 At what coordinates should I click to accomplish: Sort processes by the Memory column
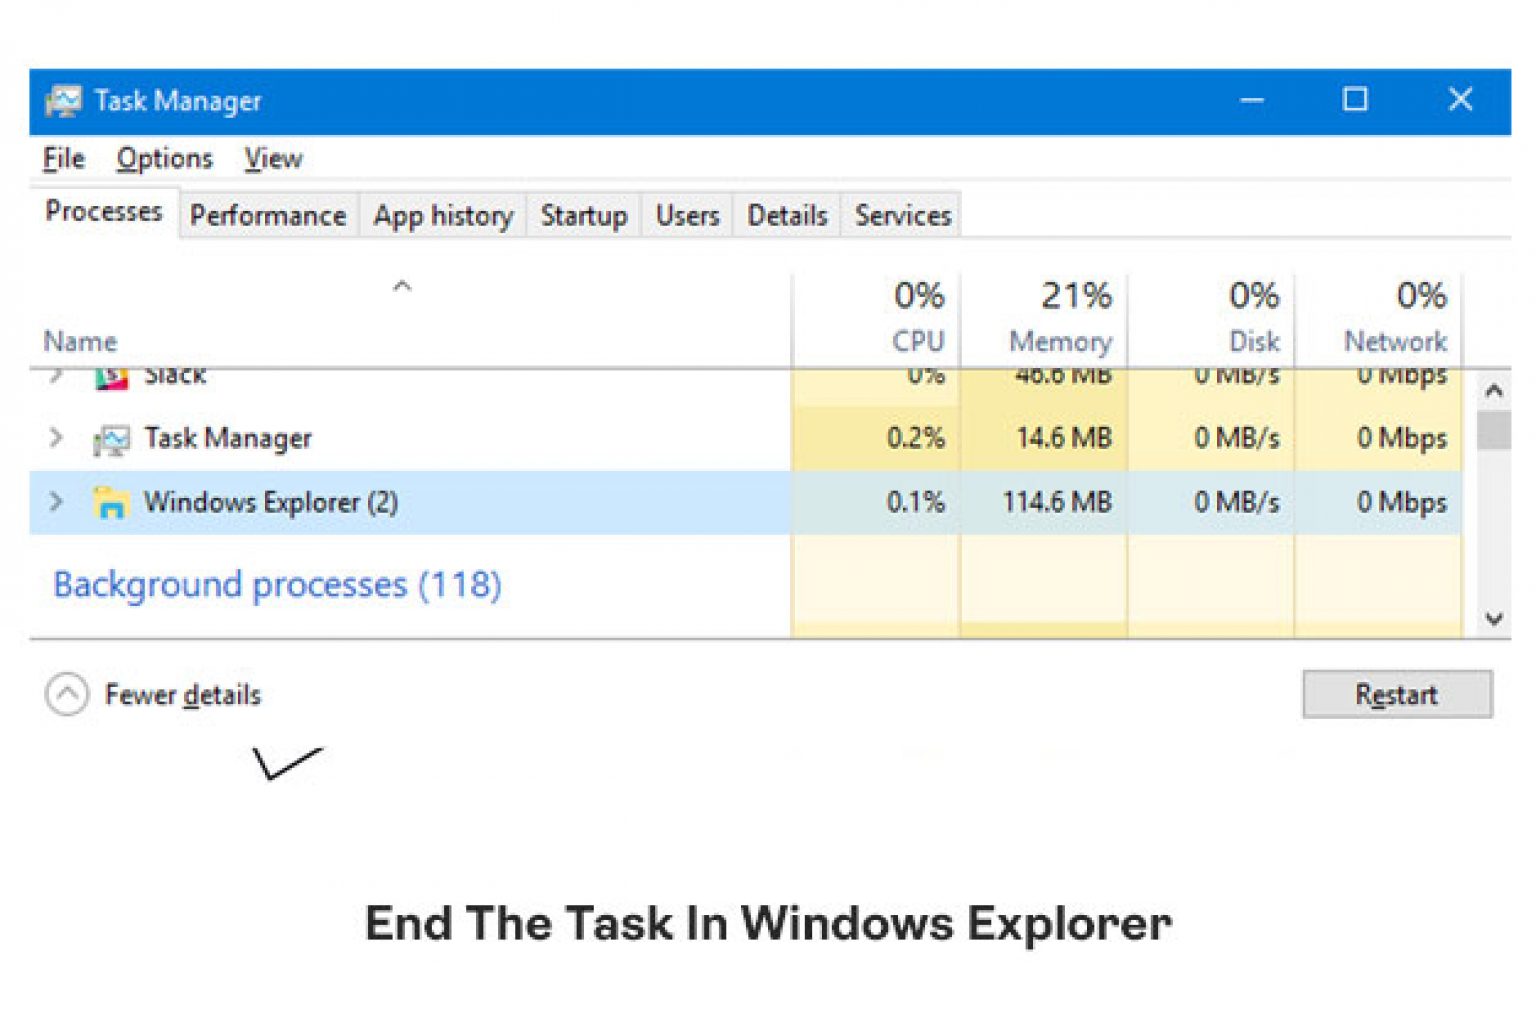click(x=1058, y=315)
